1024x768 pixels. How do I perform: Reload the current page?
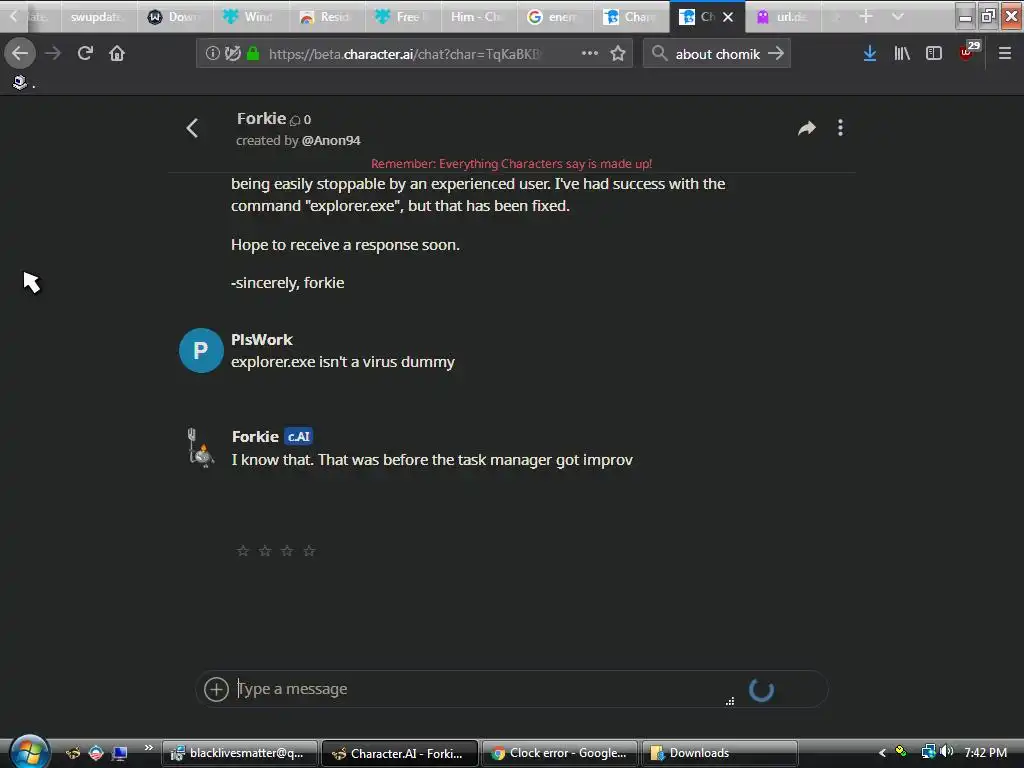(85, 53)
